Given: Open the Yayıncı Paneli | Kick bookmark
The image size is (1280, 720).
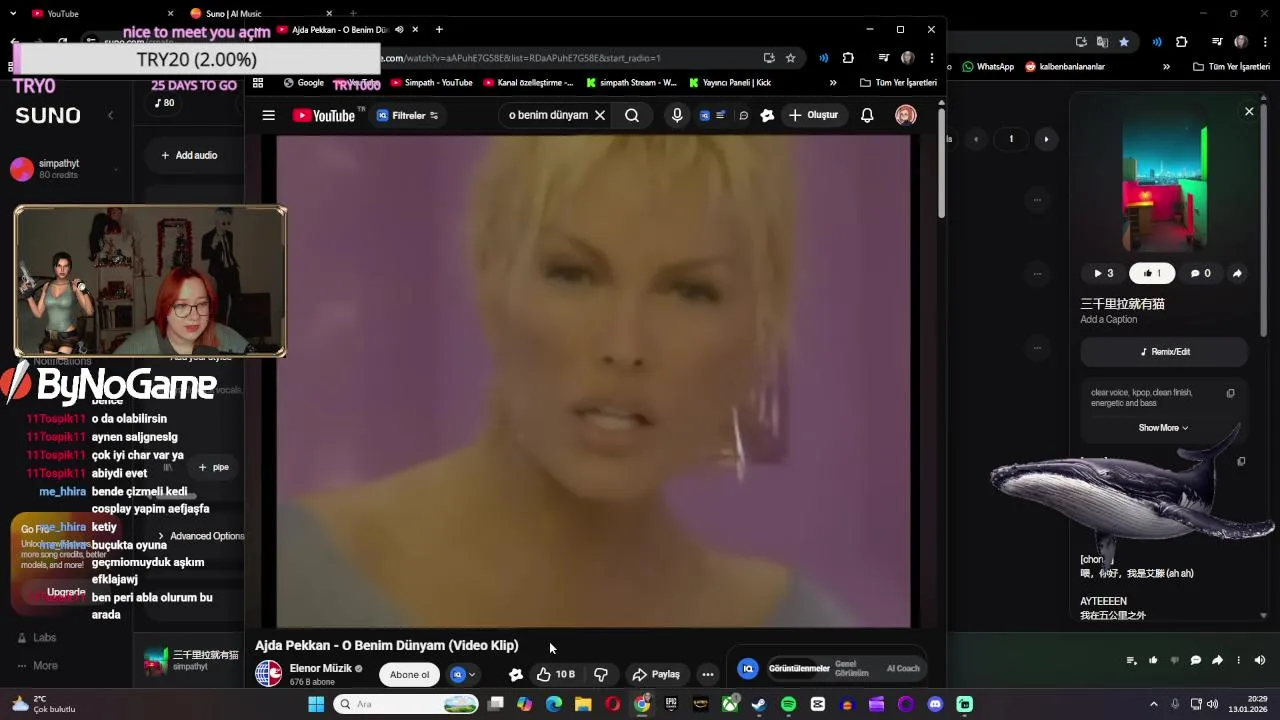Looking at the screenshot, I should click(x=729, y=83).
